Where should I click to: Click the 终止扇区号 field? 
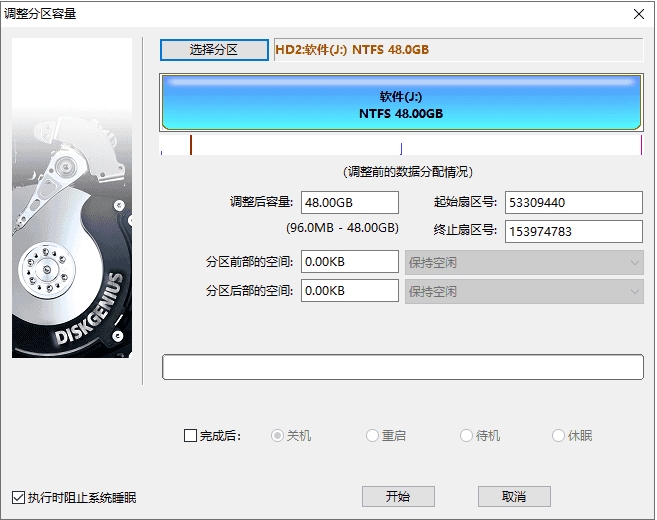(574, 231)
